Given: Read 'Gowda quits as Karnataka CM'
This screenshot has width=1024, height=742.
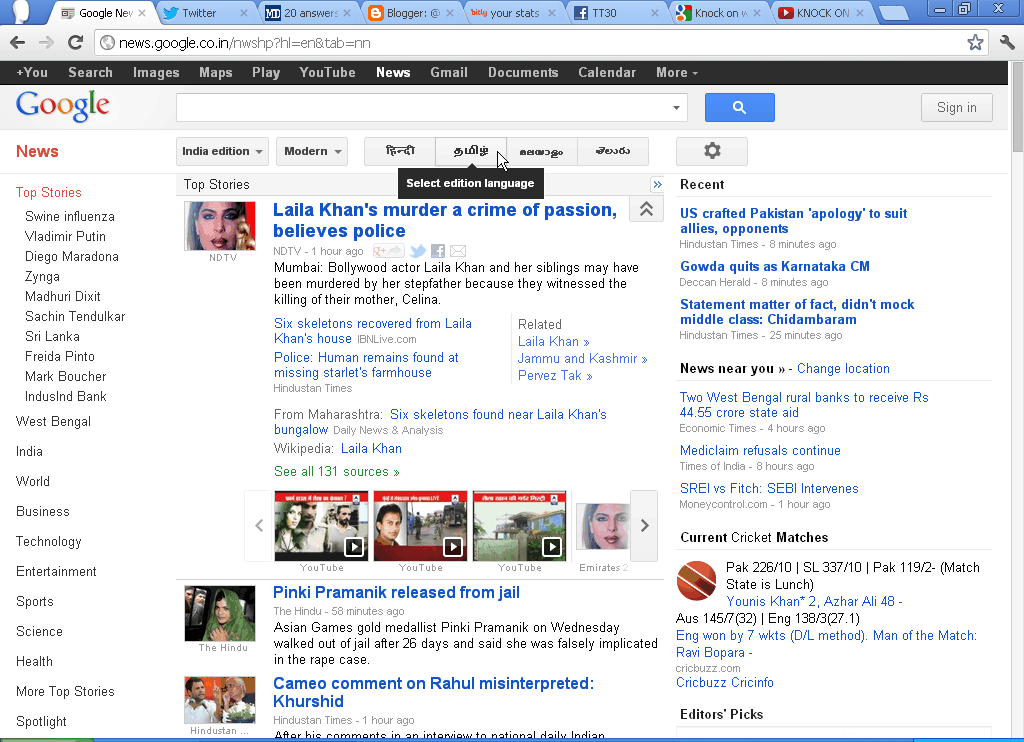Looking at the screenshot, I should [x=775, y=266].
